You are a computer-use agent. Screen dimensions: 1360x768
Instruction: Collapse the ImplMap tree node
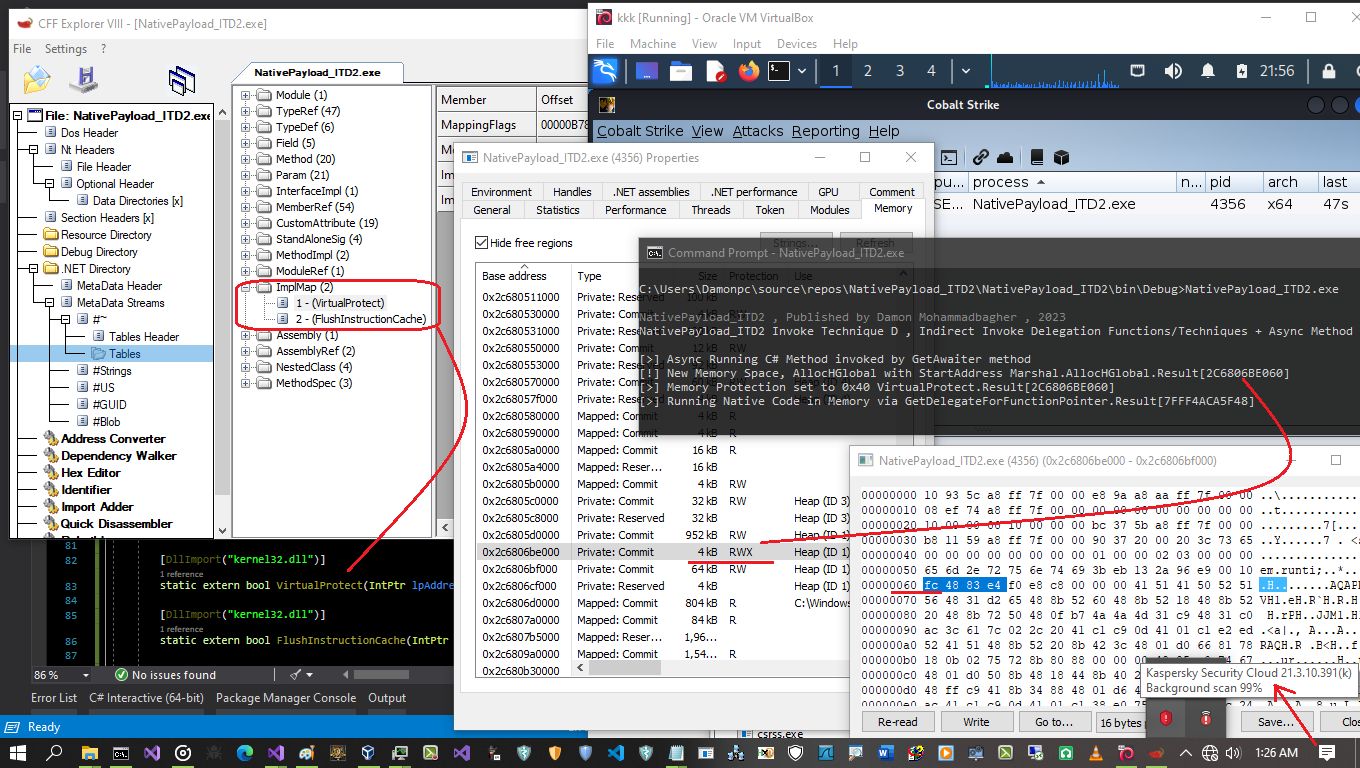pos(246,287)
